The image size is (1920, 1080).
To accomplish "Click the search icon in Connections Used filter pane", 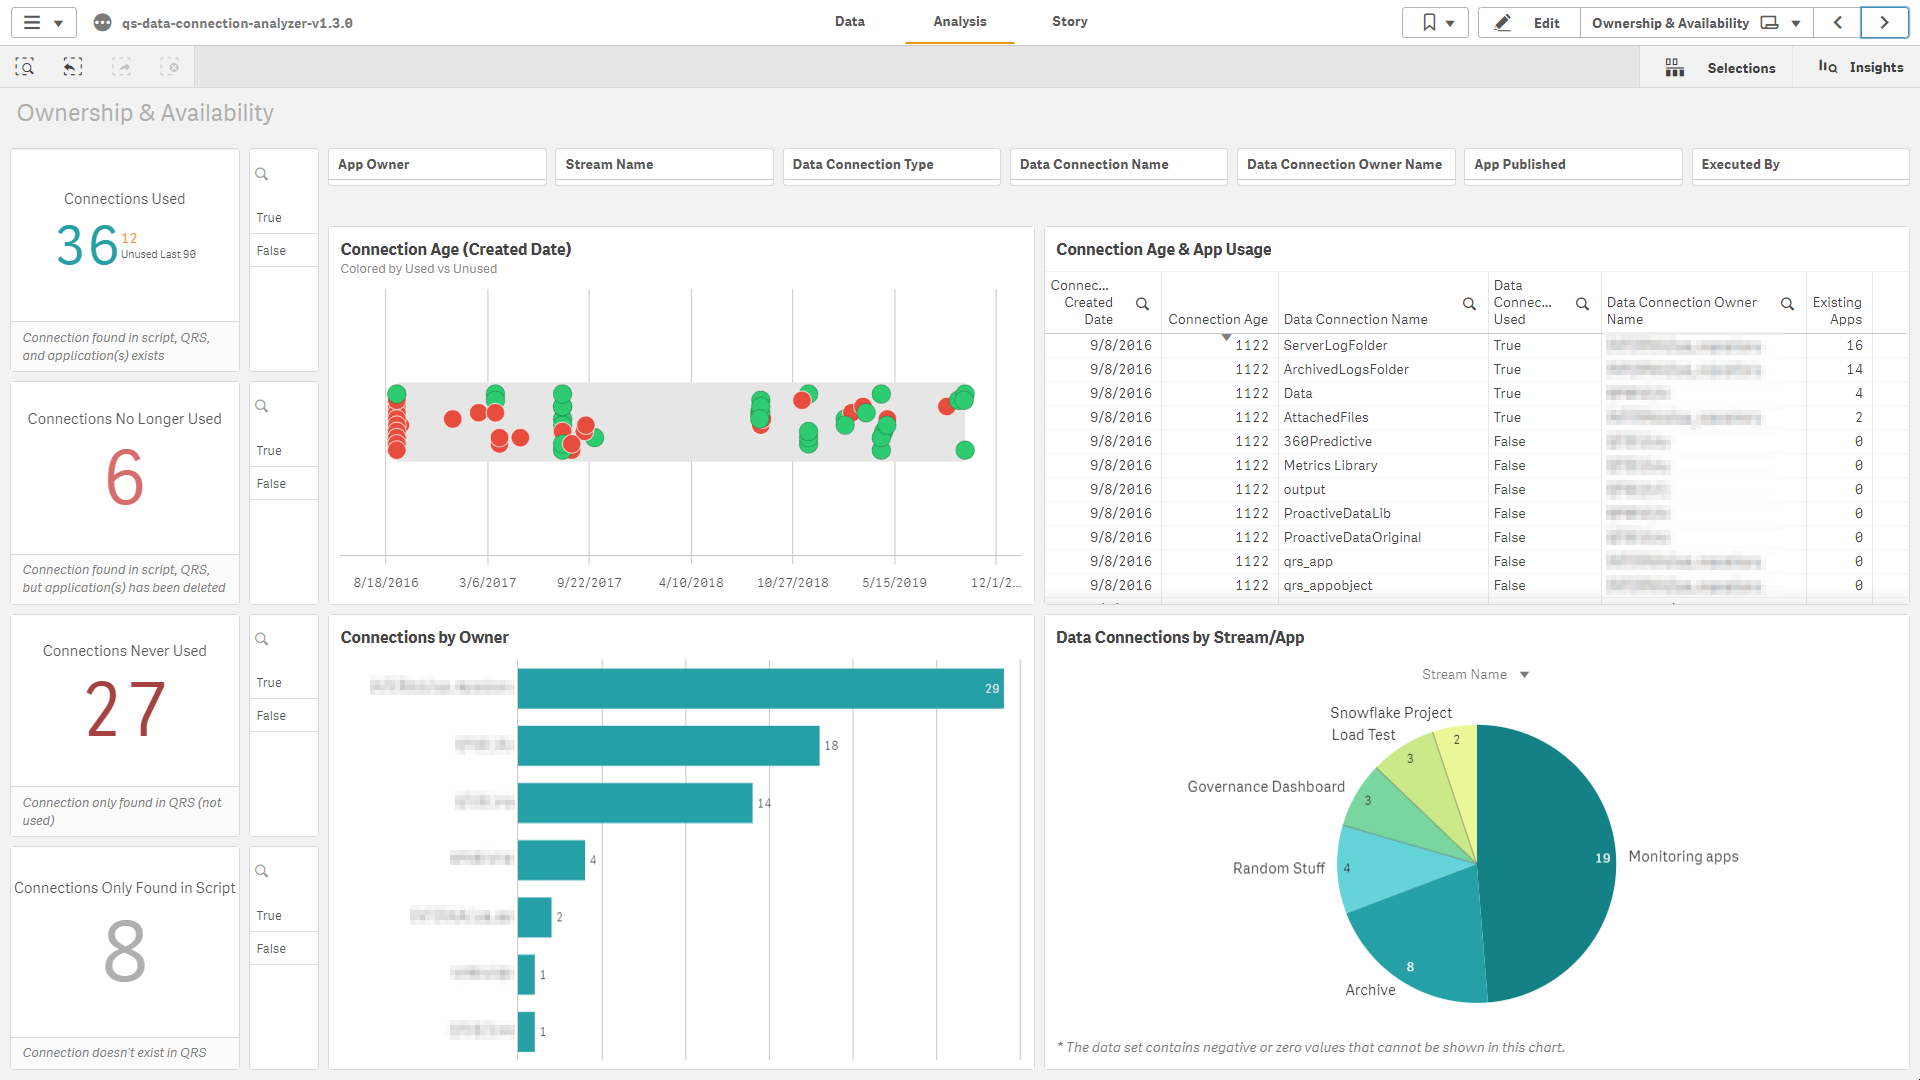I will (x=262, y=173).
